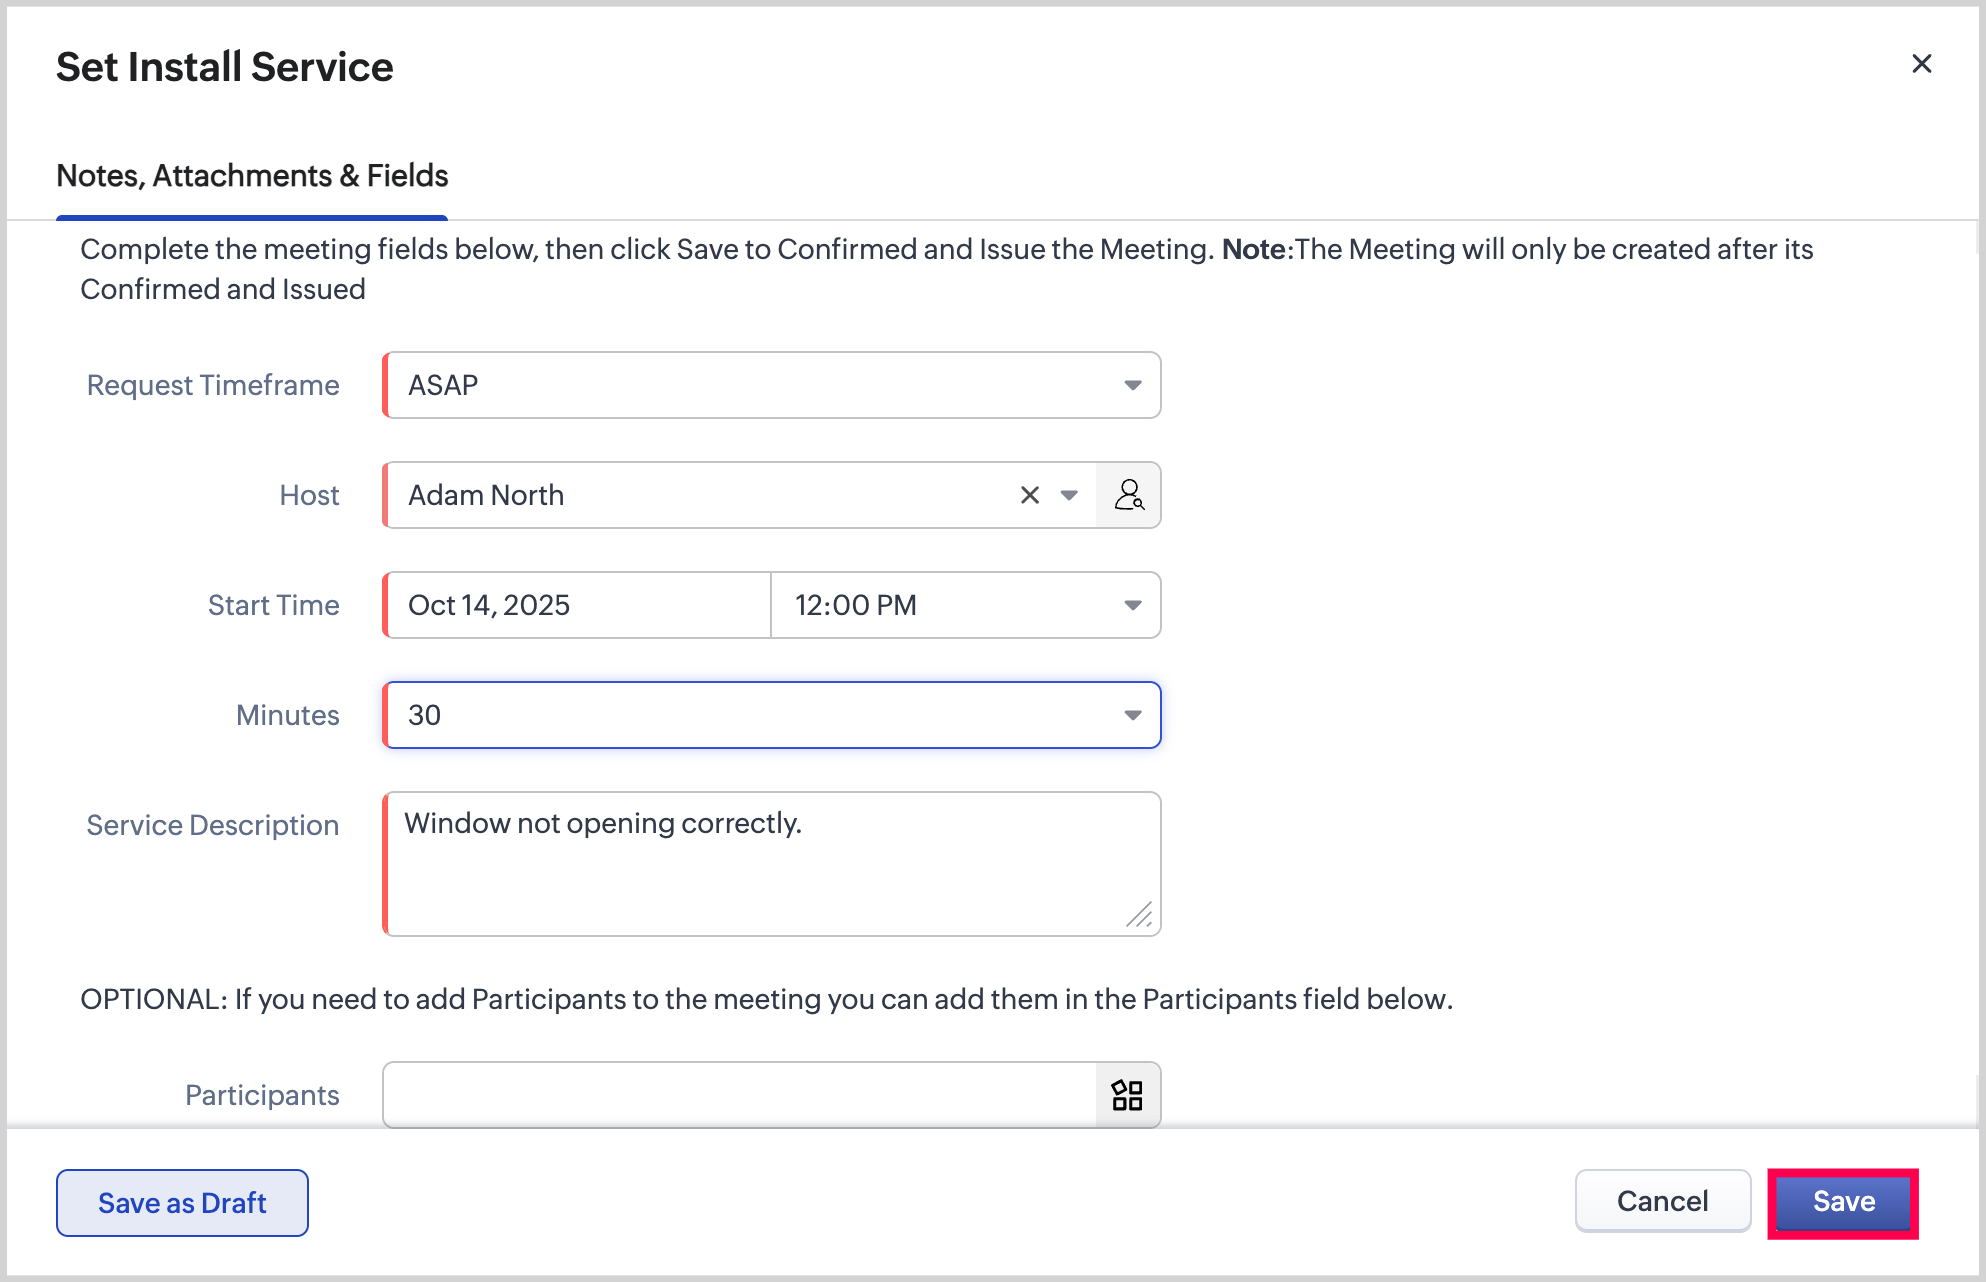Open the participants picker icon
The height and width of the screenshot is (1282, 1986).
[x=1127, y=1095]
